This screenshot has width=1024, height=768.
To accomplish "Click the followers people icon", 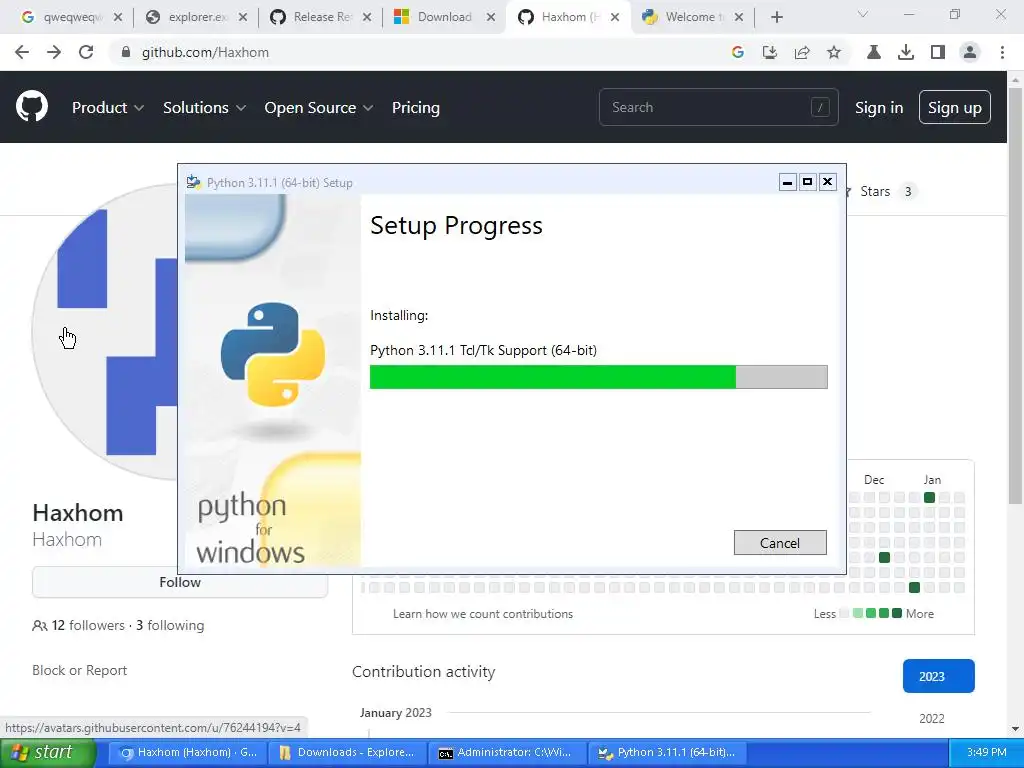I will point(39,626).
